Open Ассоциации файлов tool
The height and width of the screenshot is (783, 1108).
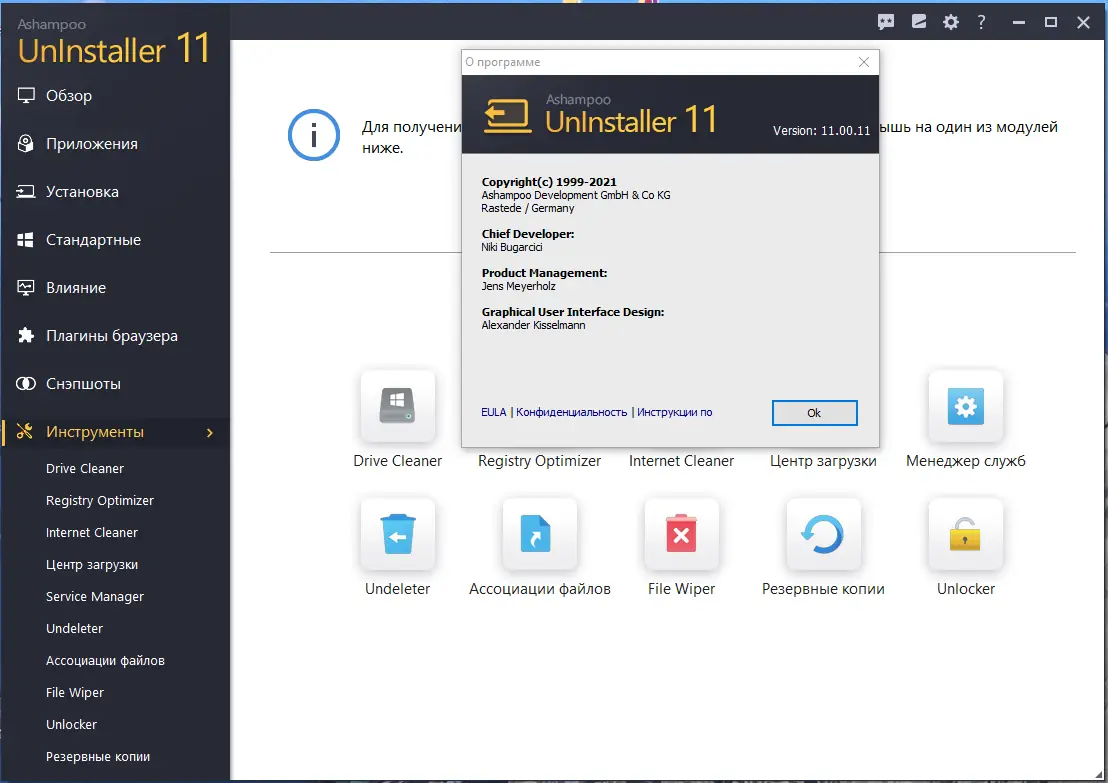[x=539, y=534]
